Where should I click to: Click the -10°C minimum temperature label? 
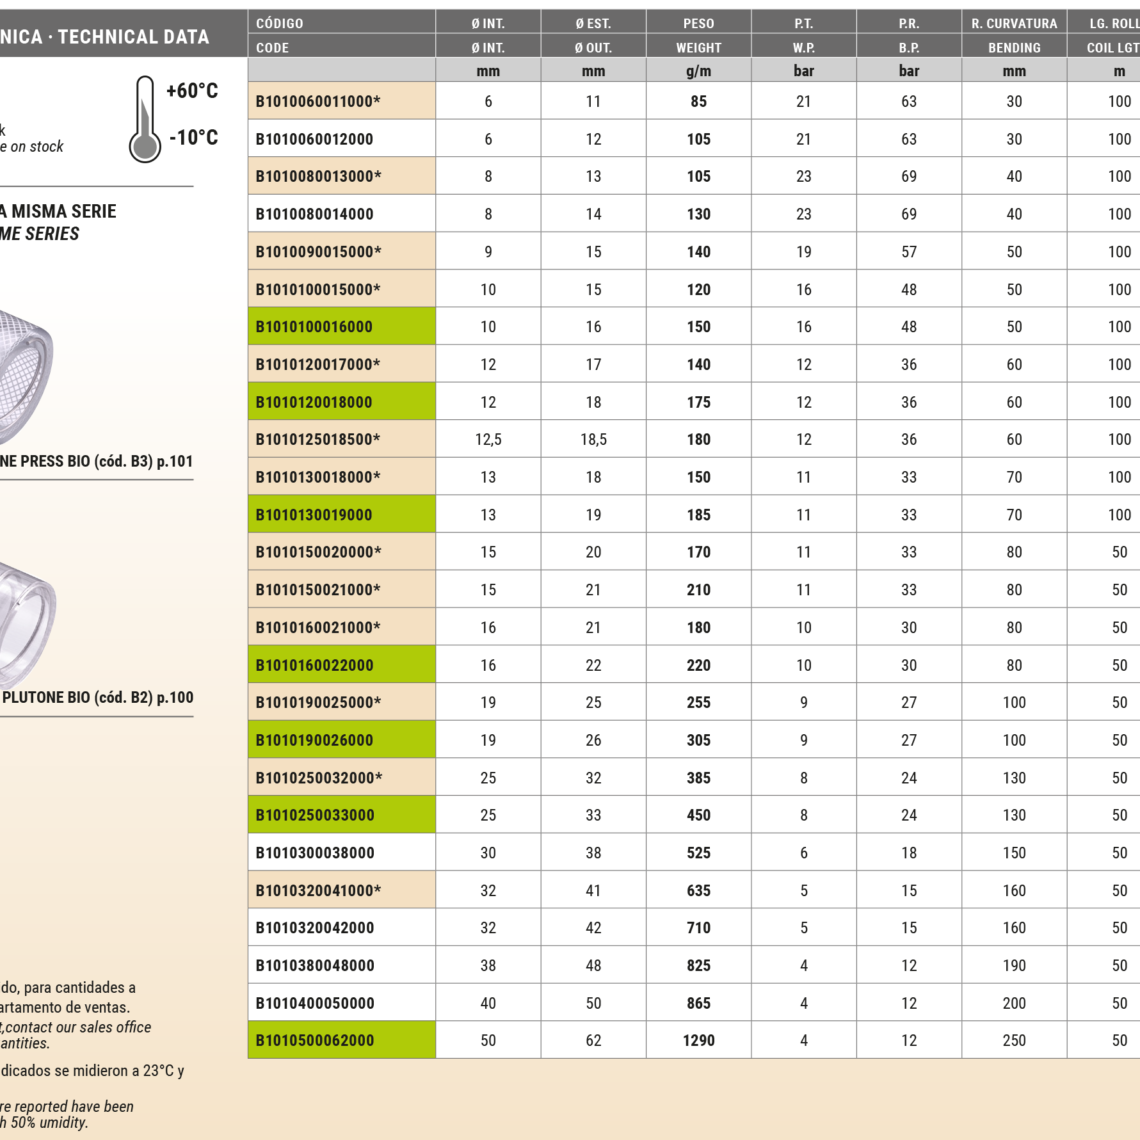193,138
